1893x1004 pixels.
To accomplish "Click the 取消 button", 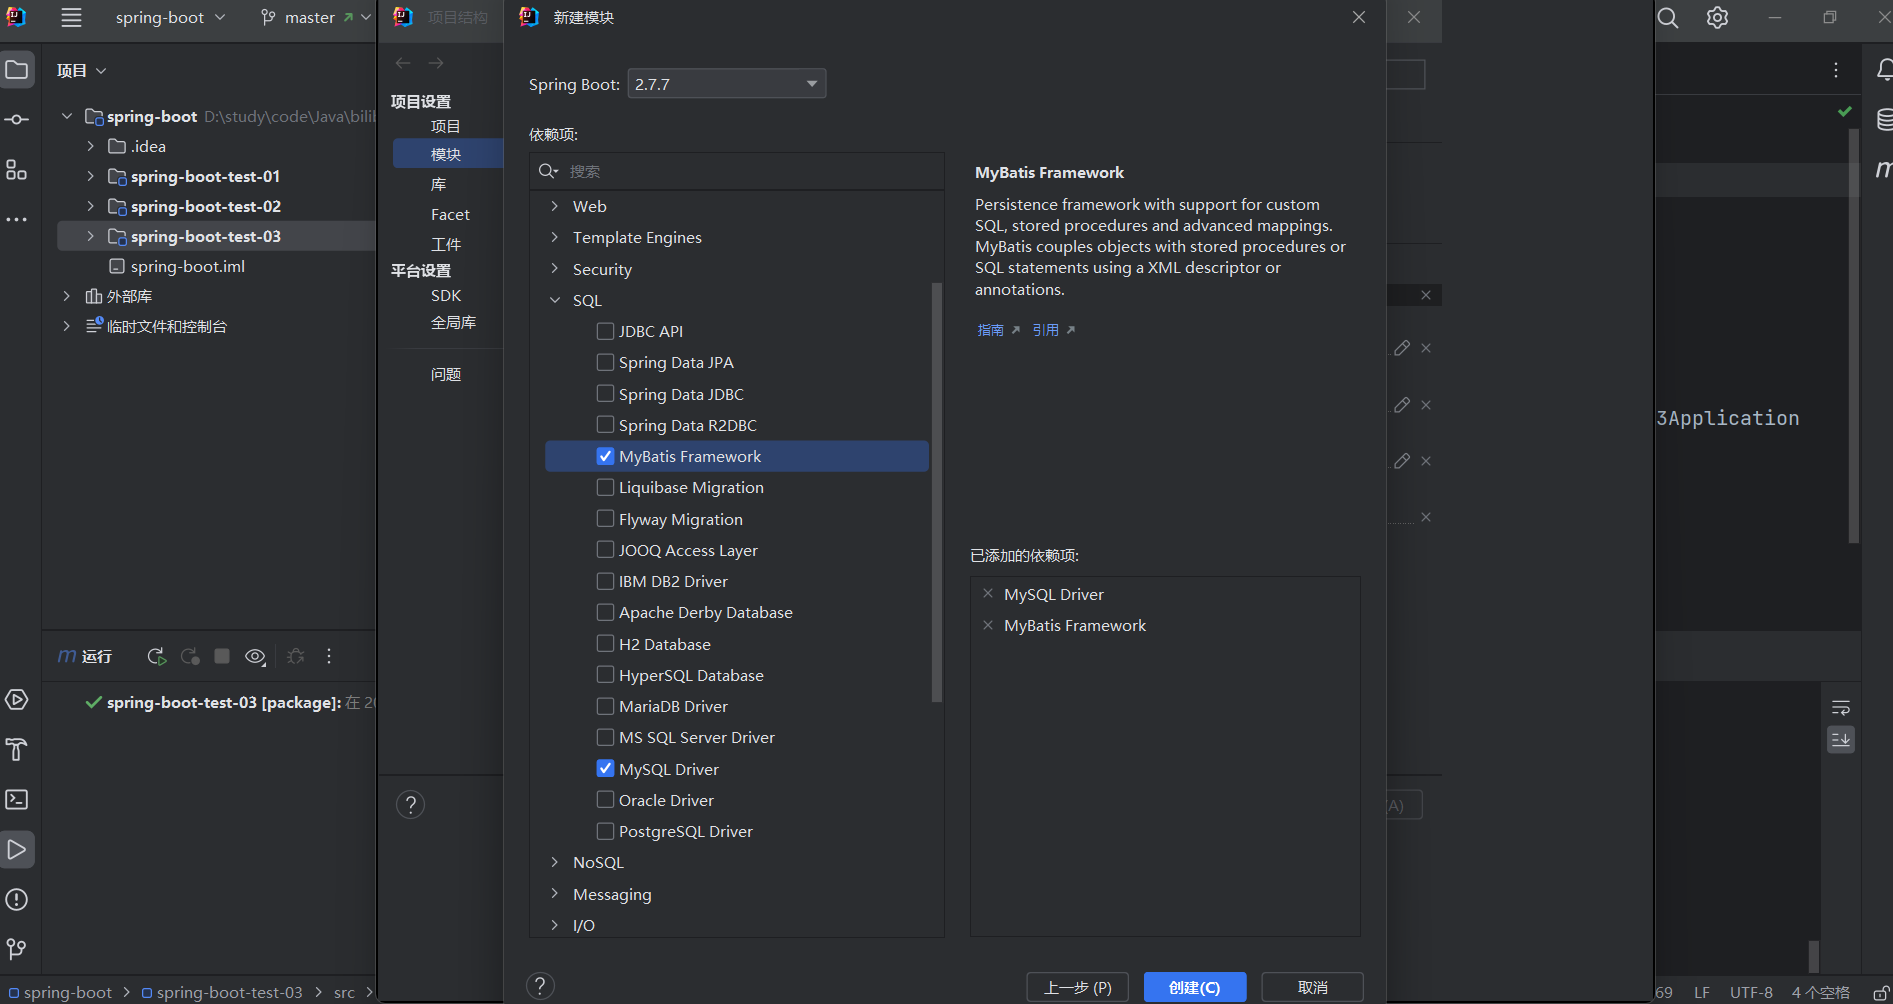I will point(1312,987).
